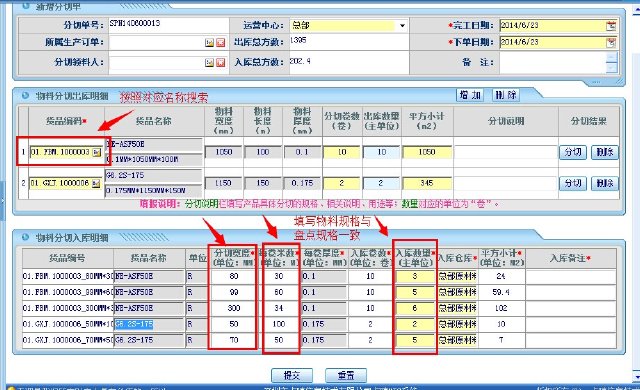This screenshot has height=390, width=640.
Task: Collapse the 物料分切出库明细 panel header icon
Action: 25,95
